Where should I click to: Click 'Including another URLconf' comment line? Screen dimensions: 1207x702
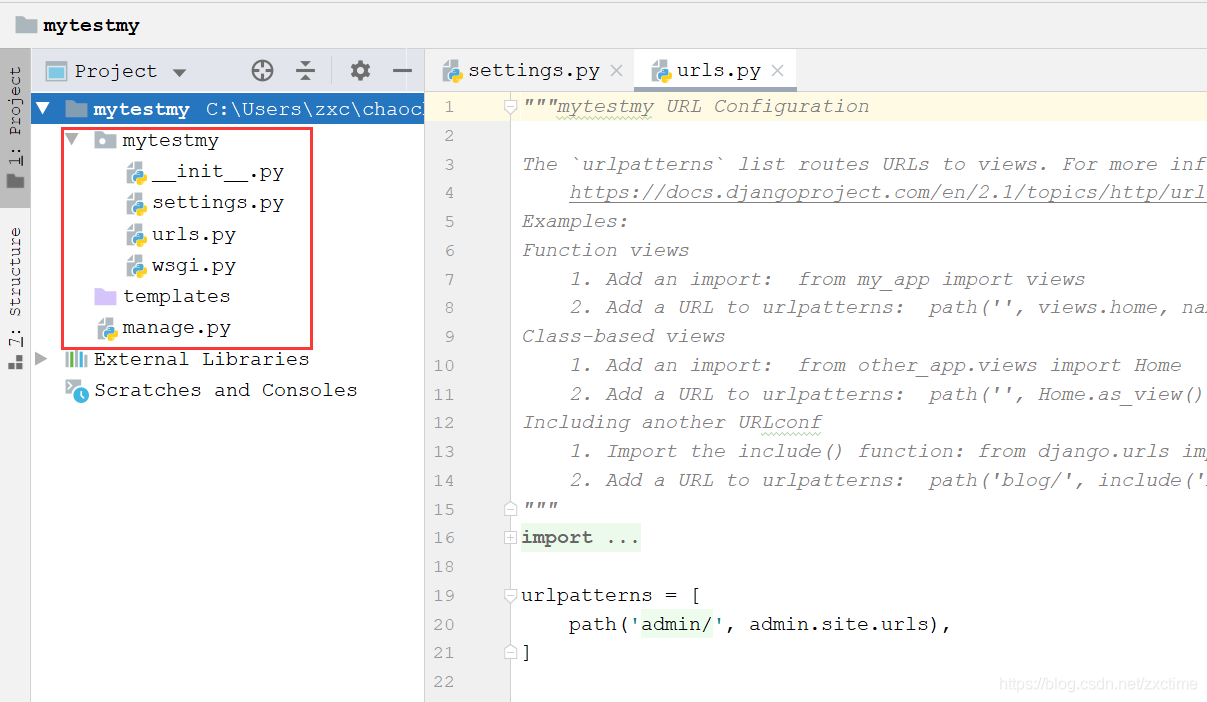pyautogui.click(x=672, y=422)
